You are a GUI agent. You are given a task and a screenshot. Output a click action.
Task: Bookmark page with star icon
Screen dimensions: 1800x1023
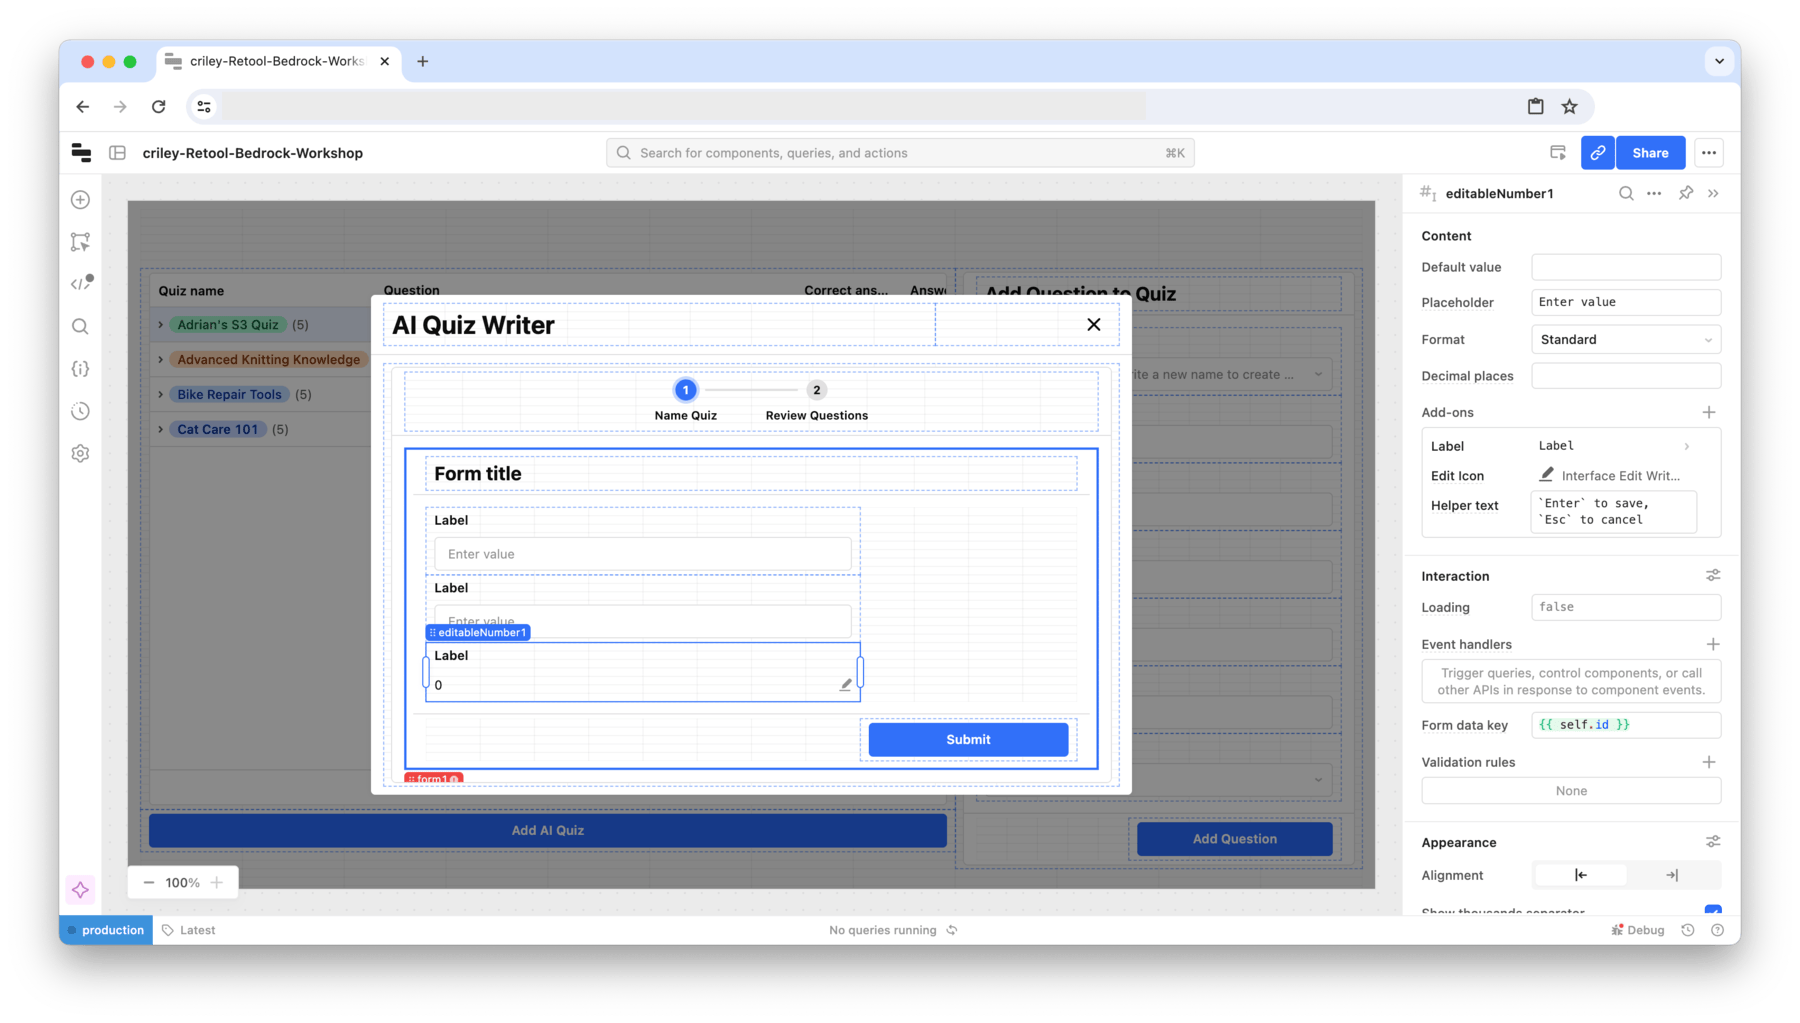tap(1570, 107)
